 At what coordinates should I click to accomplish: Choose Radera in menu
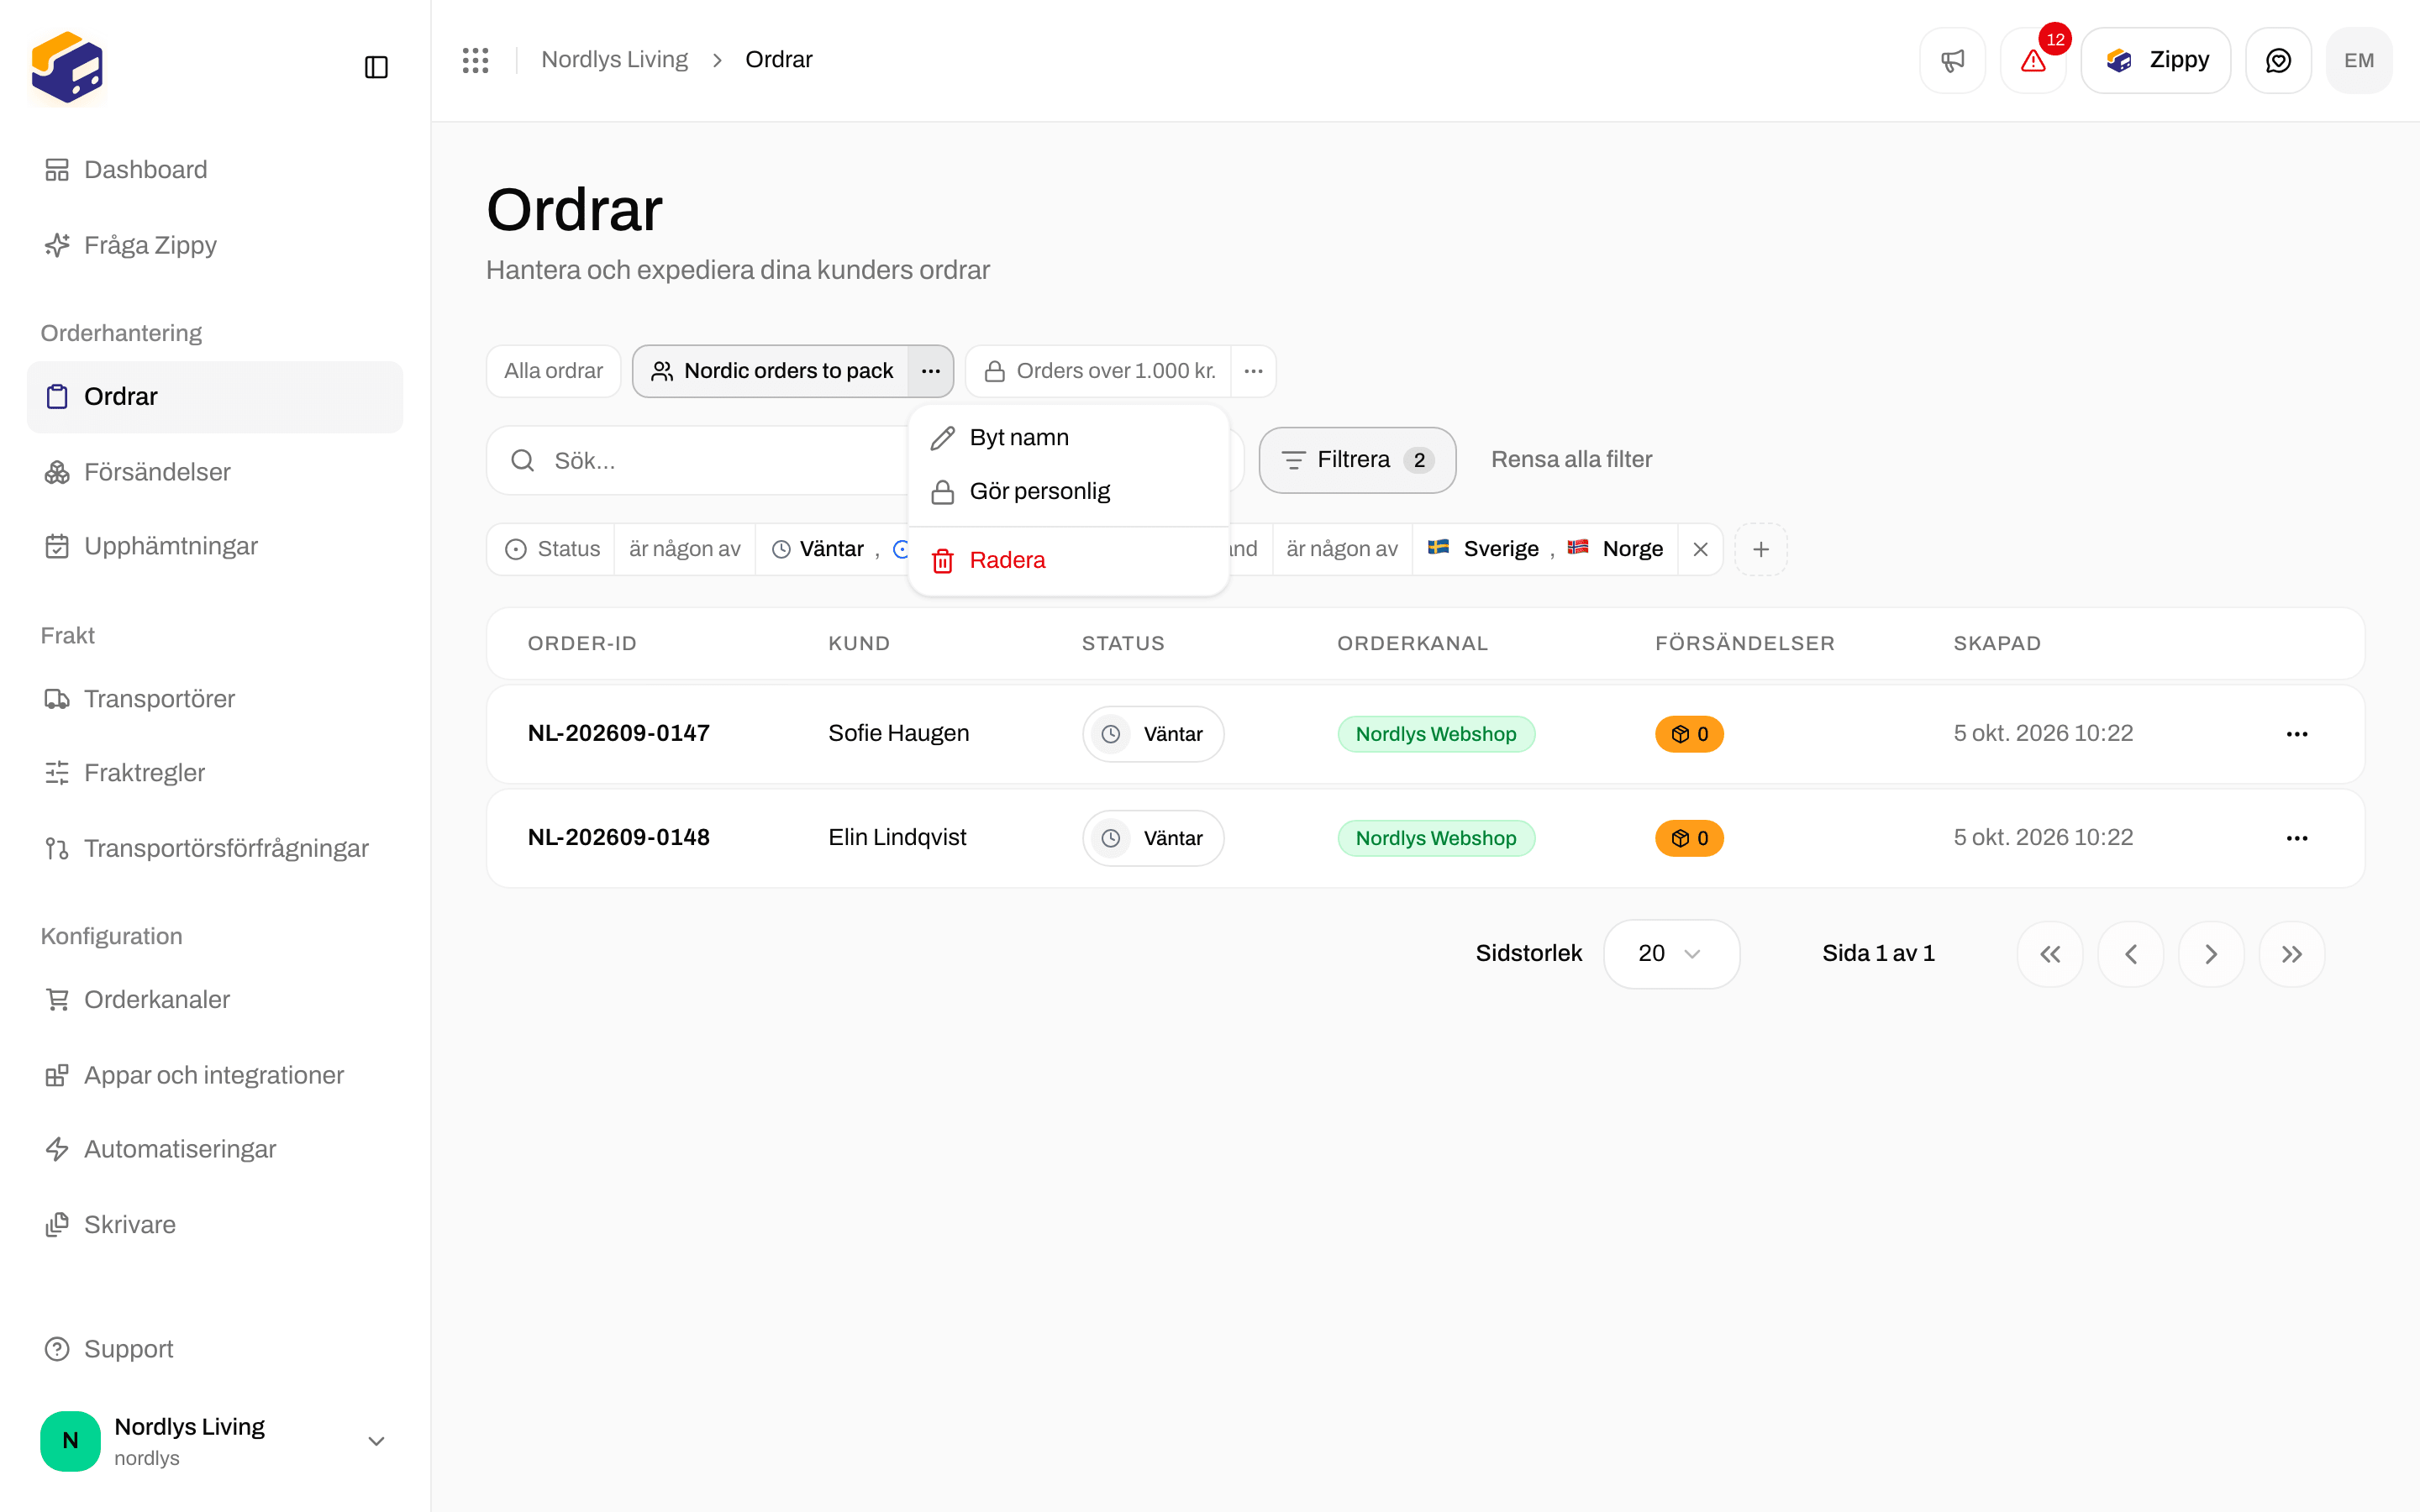(1068, 561)
